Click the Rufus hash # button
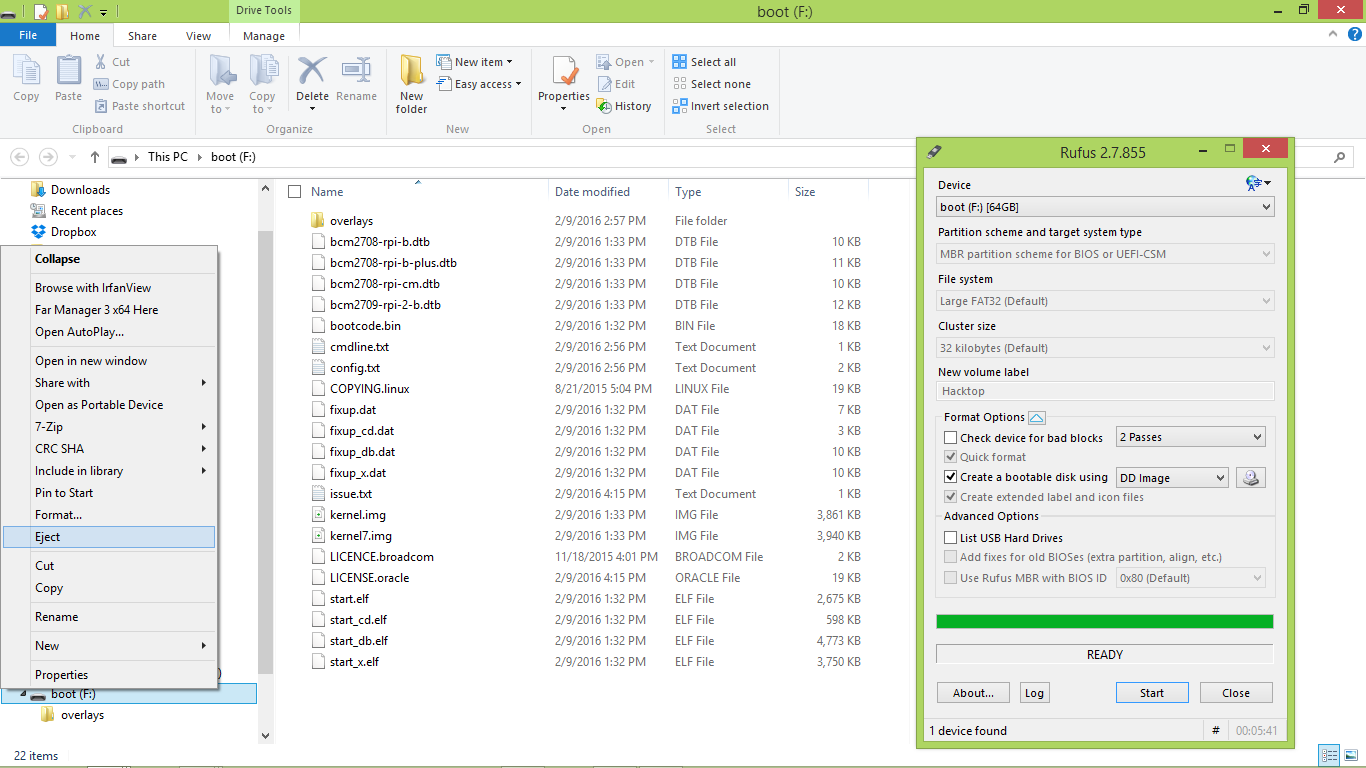This screenshot has height=768, width=1366. pyautogui.click(x=1216, y=731)
